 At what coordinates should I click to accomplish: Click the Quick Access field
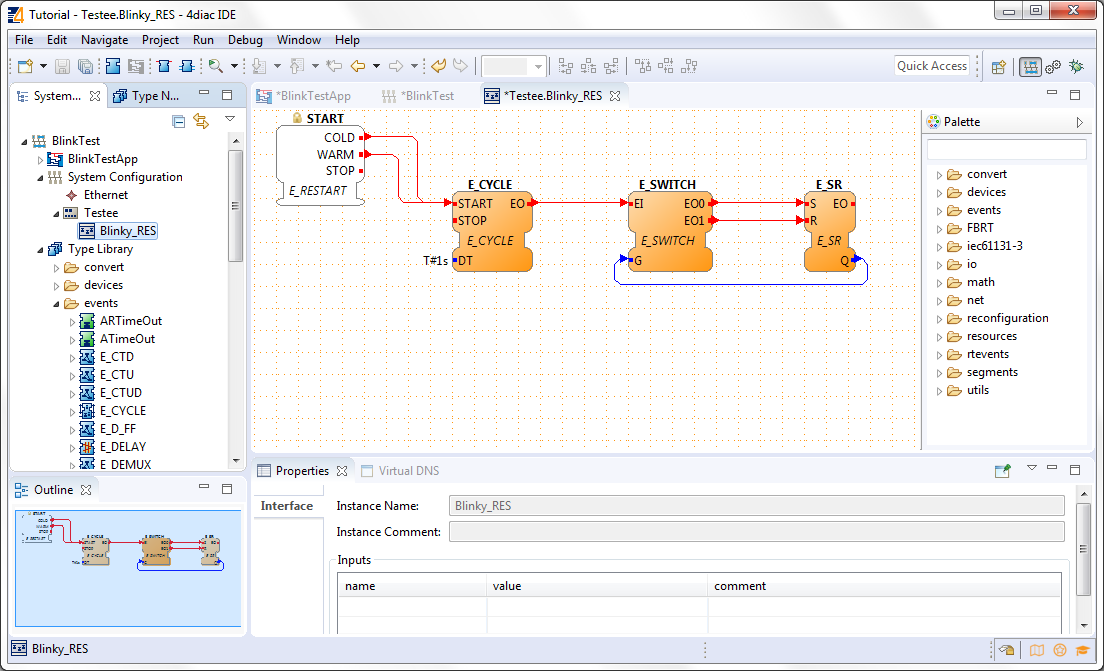tap(931, 66)
